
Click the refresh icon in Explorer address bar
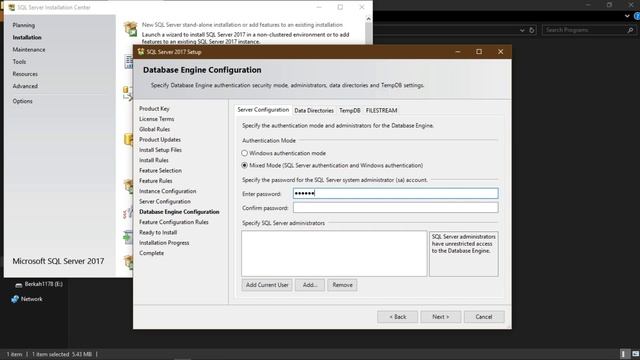[x=531, y=30]
